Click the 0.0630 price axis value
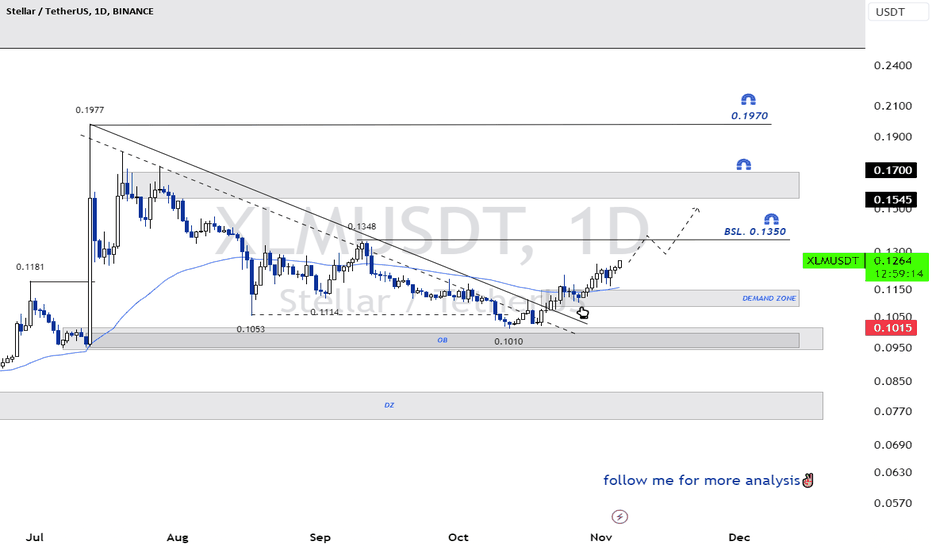The image size is (932, 550). coord(893,472)
